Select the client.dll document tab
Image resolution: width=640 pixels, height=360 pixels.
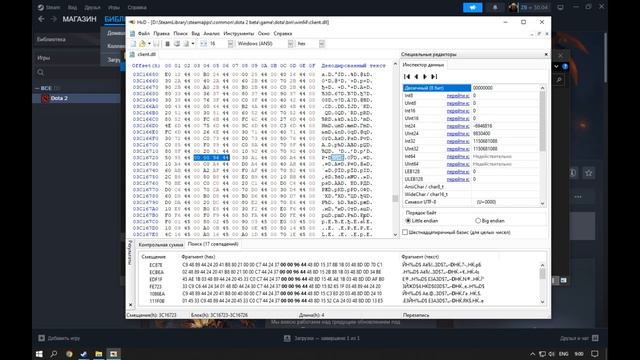click(143, 54)
